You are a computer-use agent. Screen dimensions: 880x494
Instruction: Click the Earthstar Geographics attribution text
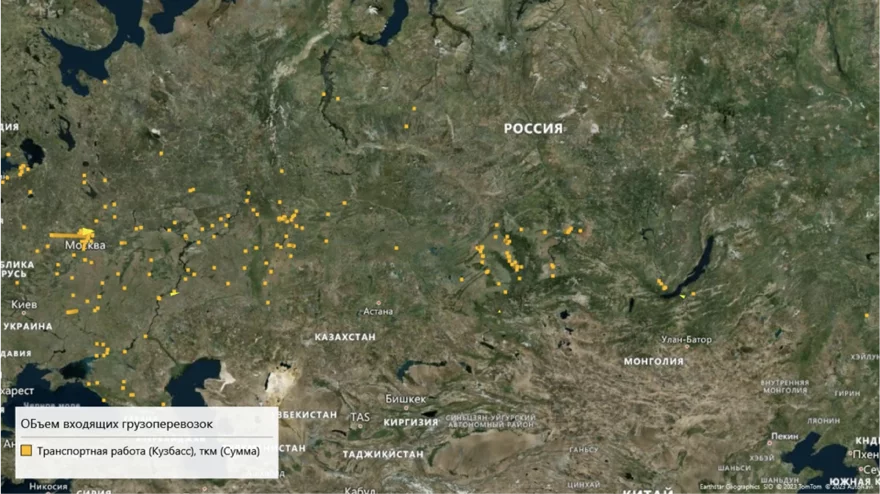(x=730, y=487)
